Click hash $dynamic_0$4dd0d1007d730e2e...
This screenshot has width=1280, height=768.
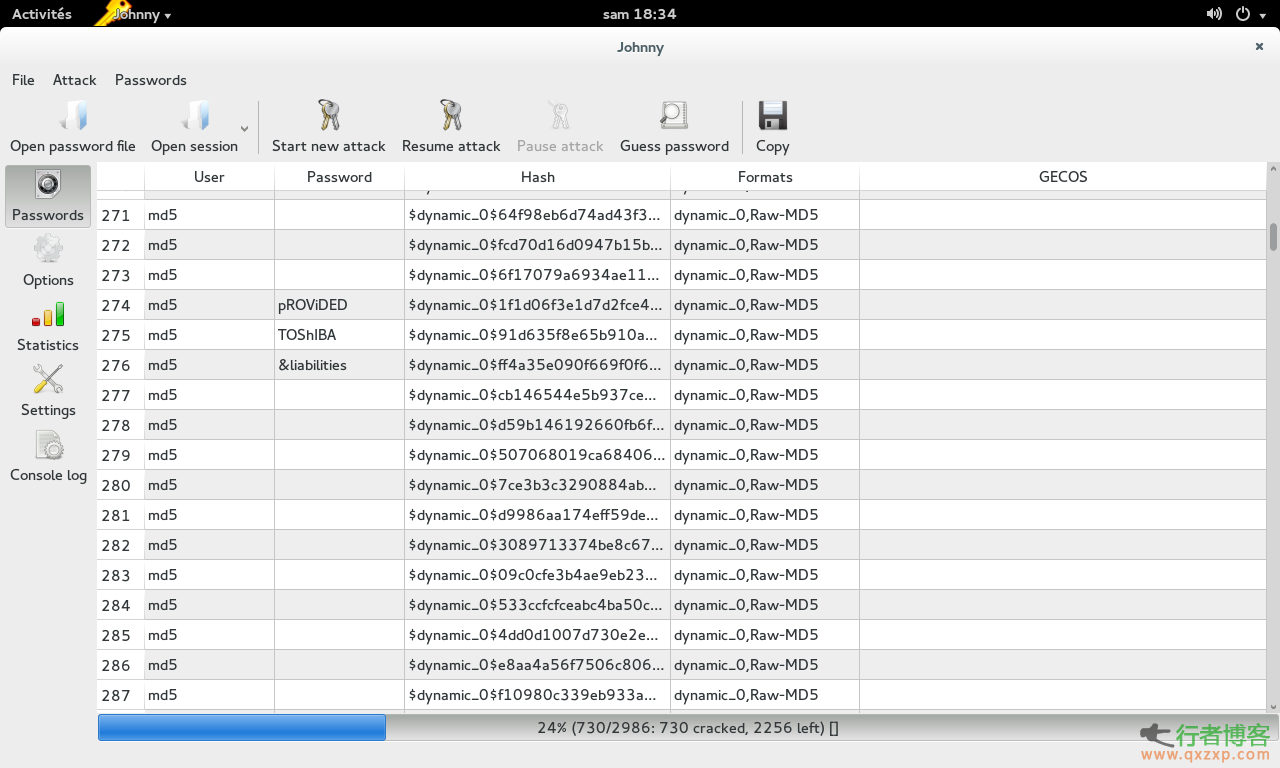click(537, 635)
